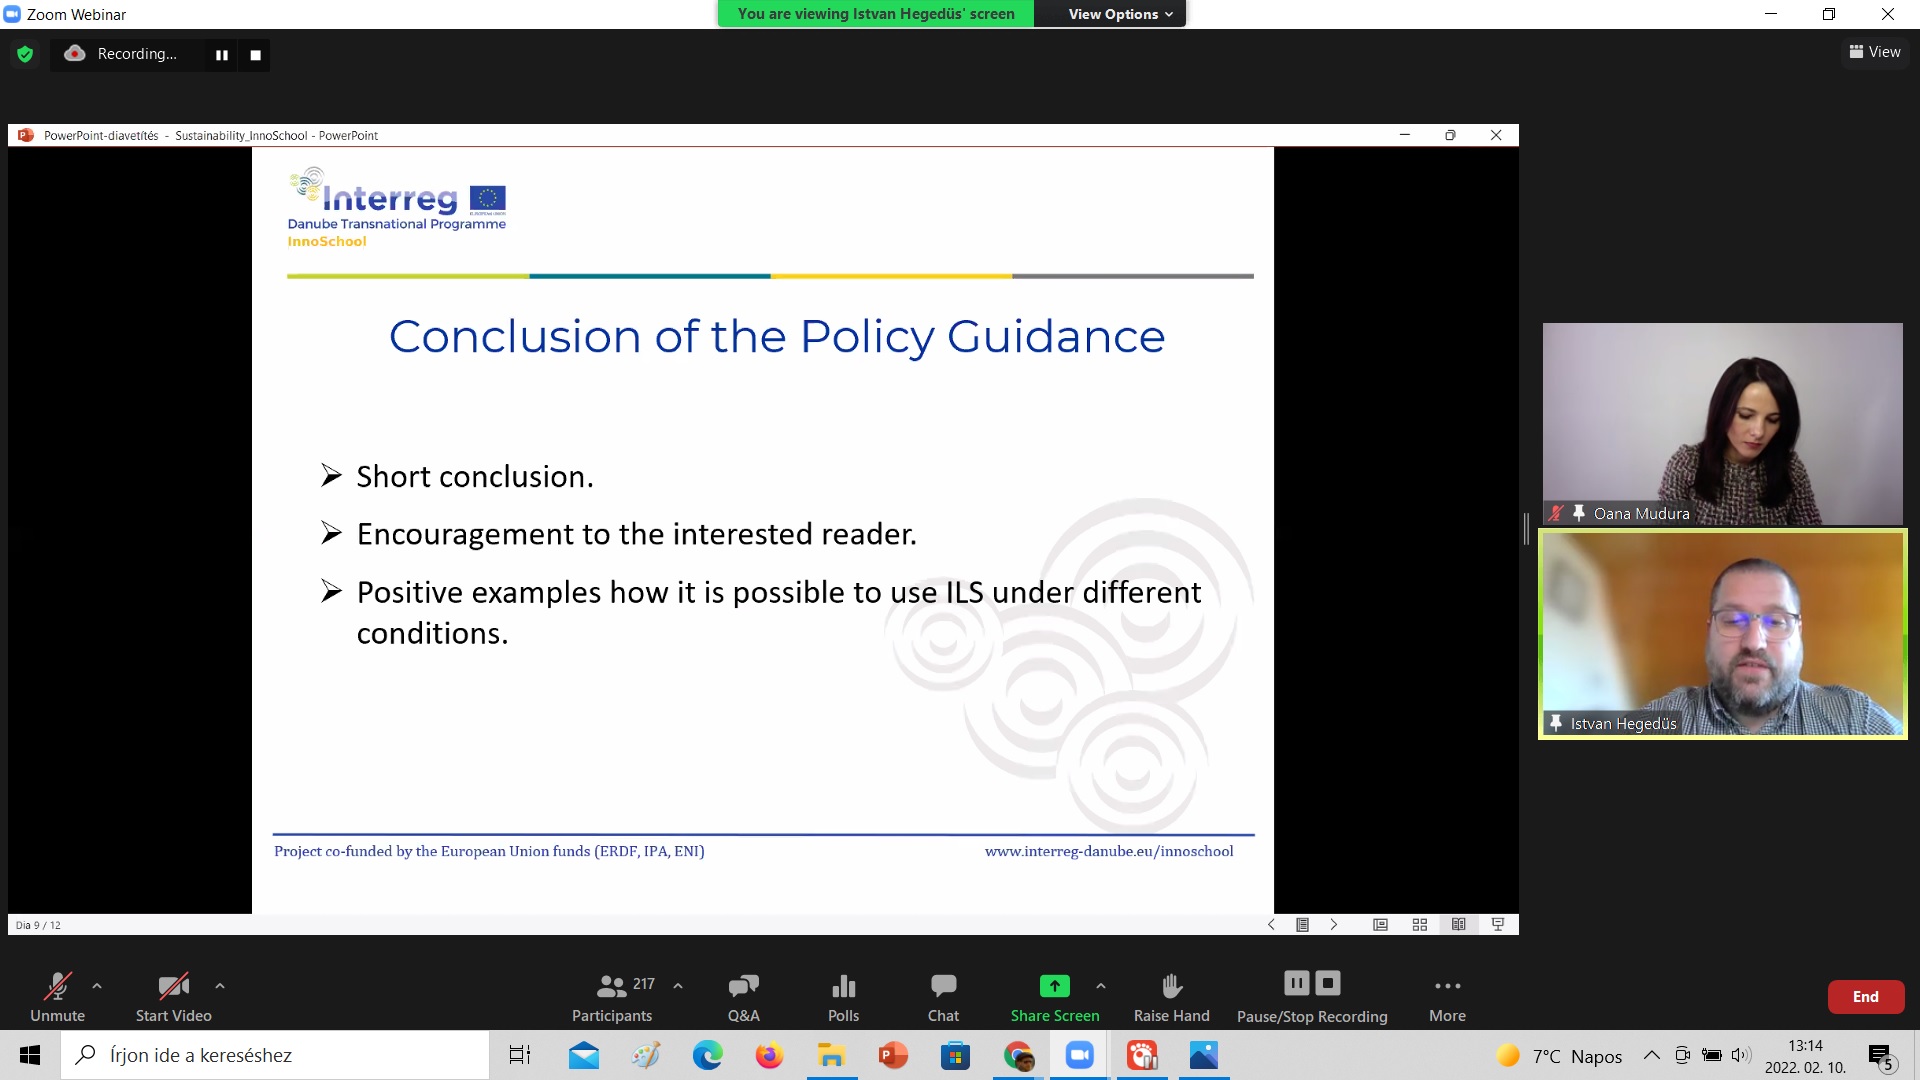This screenshot has height=1080, width=1920.
Task: Open the View layout menu
Action: (1875, 52)
